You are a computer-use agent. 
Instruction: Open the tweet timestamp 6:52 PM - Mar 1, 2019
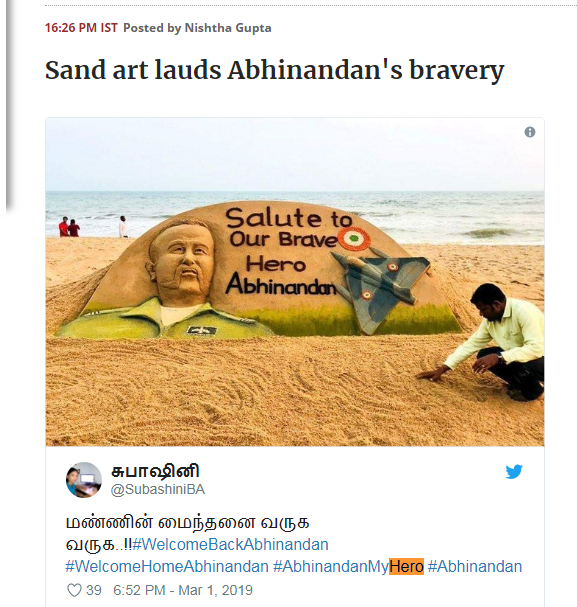(x=183, y=590)
